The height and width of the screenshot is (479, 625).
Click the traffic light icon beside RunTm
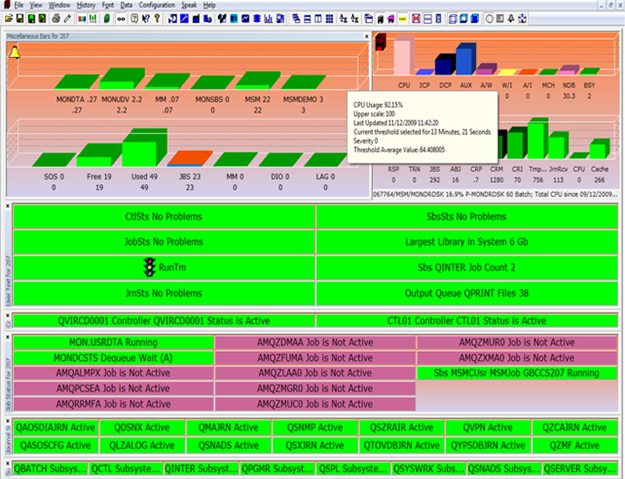150,268
